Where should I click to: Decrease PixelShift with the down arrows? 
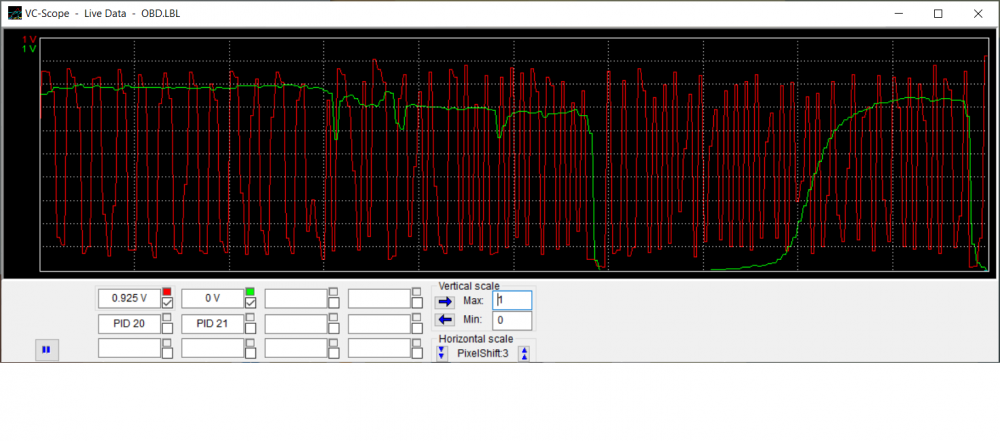click(441, 354)
